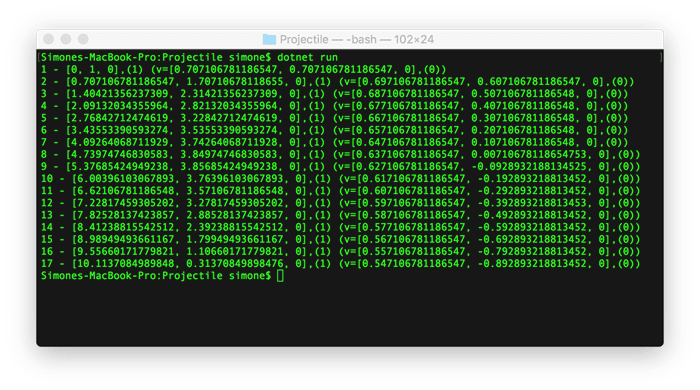Click the first prompt 'Simones-MacBook-Pro:Projectile simone$'

coord(156,57)
